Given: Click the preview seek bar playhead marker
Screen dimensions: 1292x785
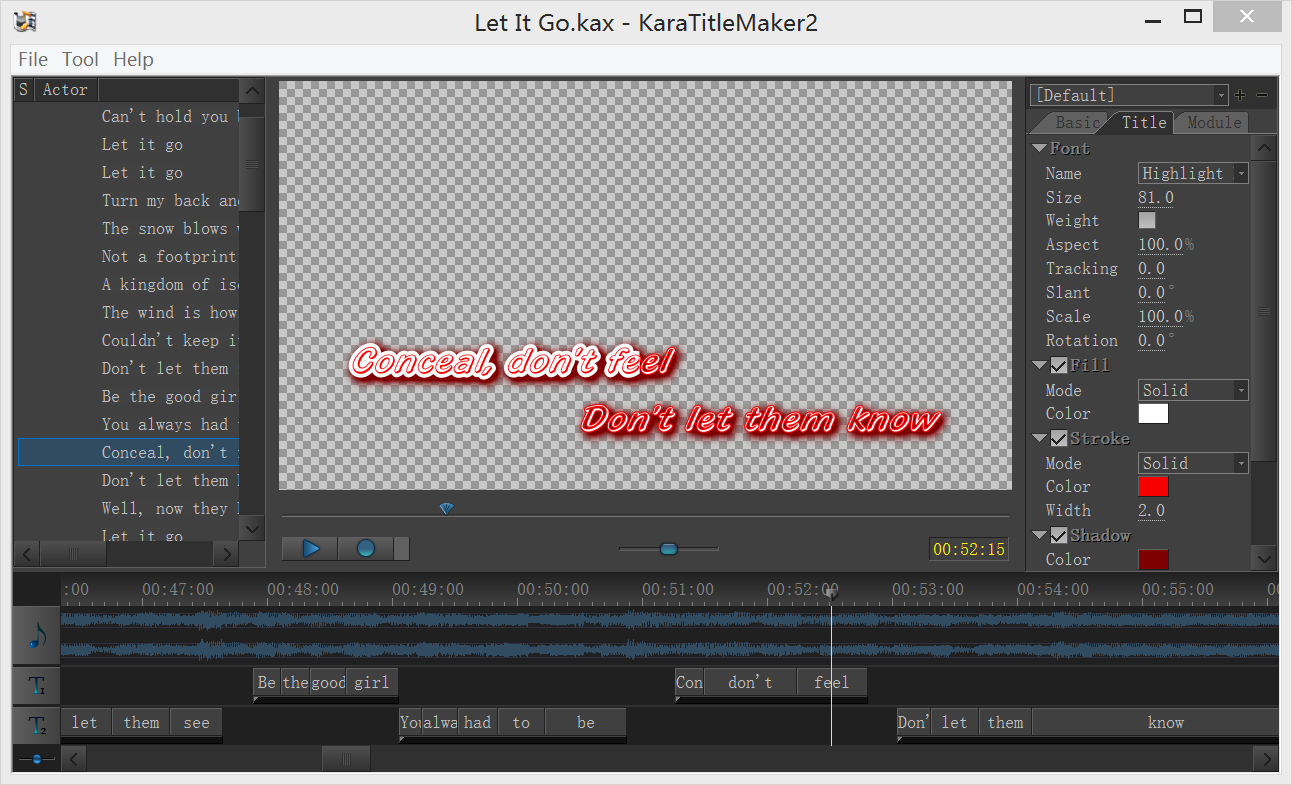Looking at the screenshot, I should click(447, 509).
